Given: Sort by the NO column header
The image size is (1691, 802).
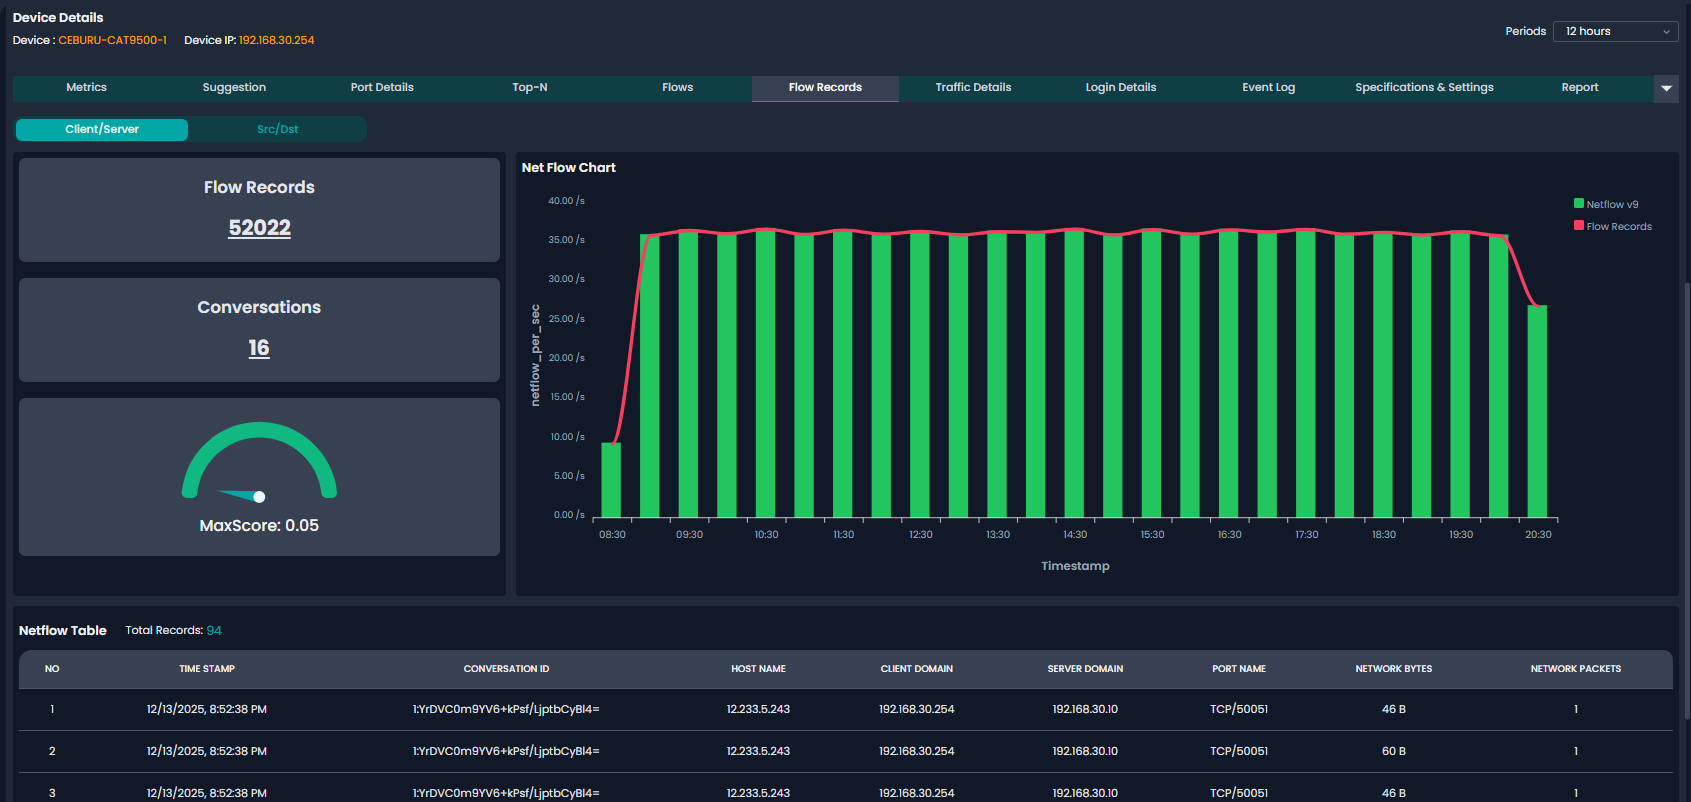Looking at the screenshot, I should click(x=52, y=669).
